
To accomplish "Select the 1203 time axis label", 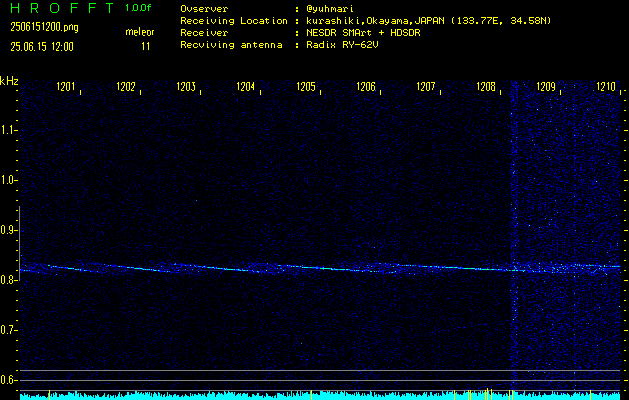I will pyautogui.click(x=186, y=87).
